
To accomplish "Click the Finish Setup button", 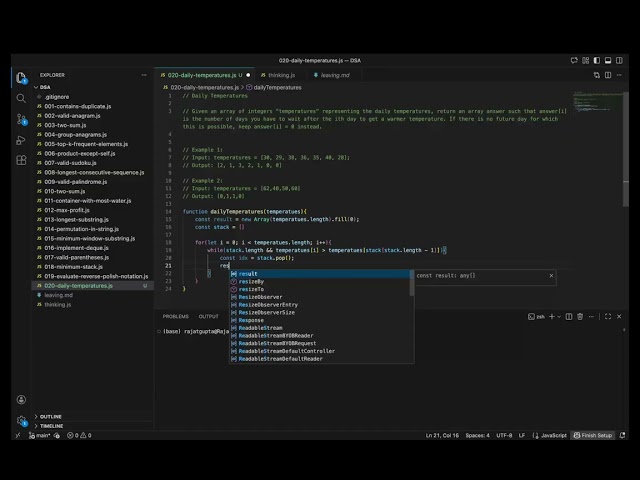I will point(595,435).
